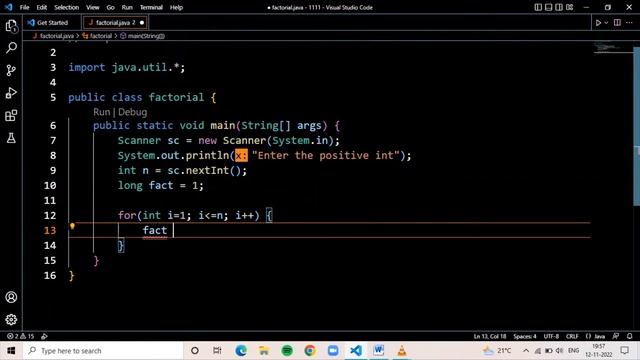Open the File menu
Viewport: 640px width, 360px height.
pyautogui.click(x=24, y=7)
